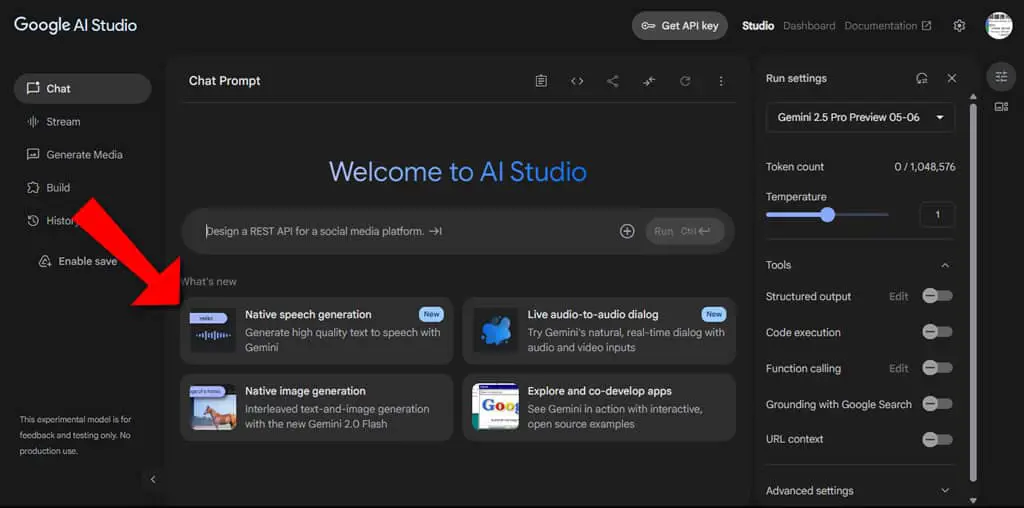1024x508 pixels.
Task: Open the Gemini 2.5 Pro Preview model dropdown
Action: click(860, 118)
